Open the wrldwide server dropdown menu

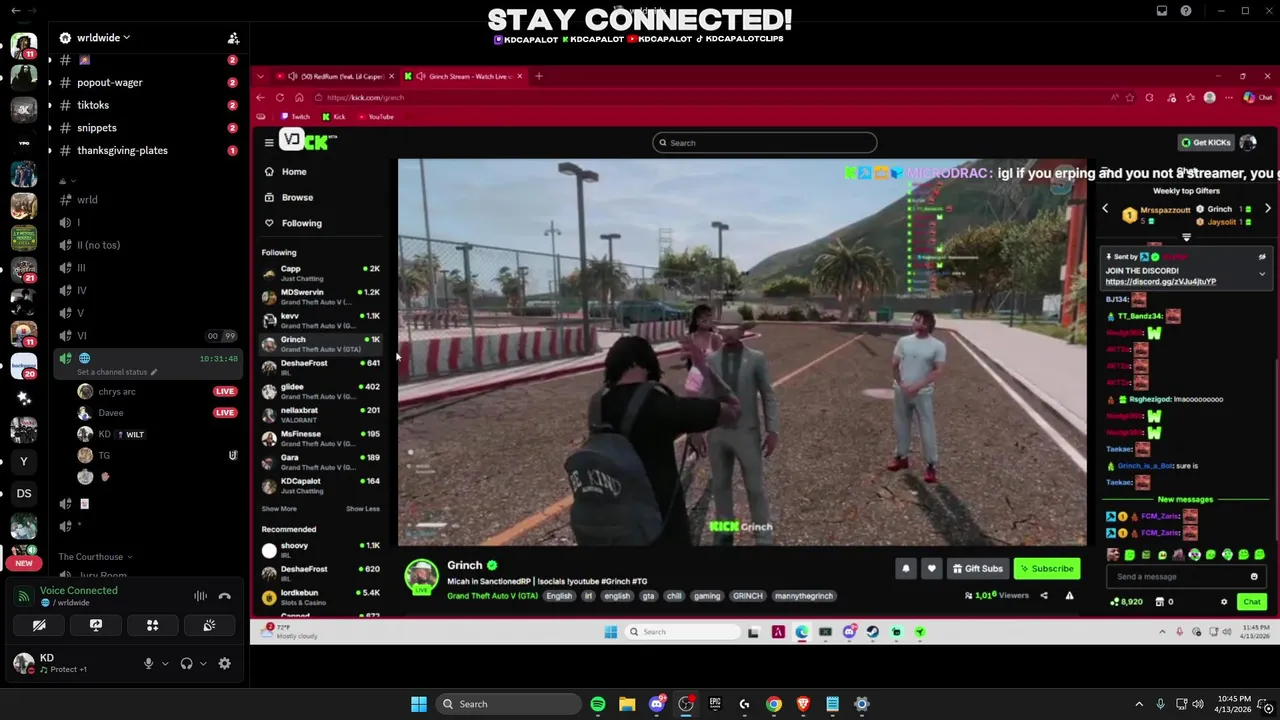coord(103,37)
